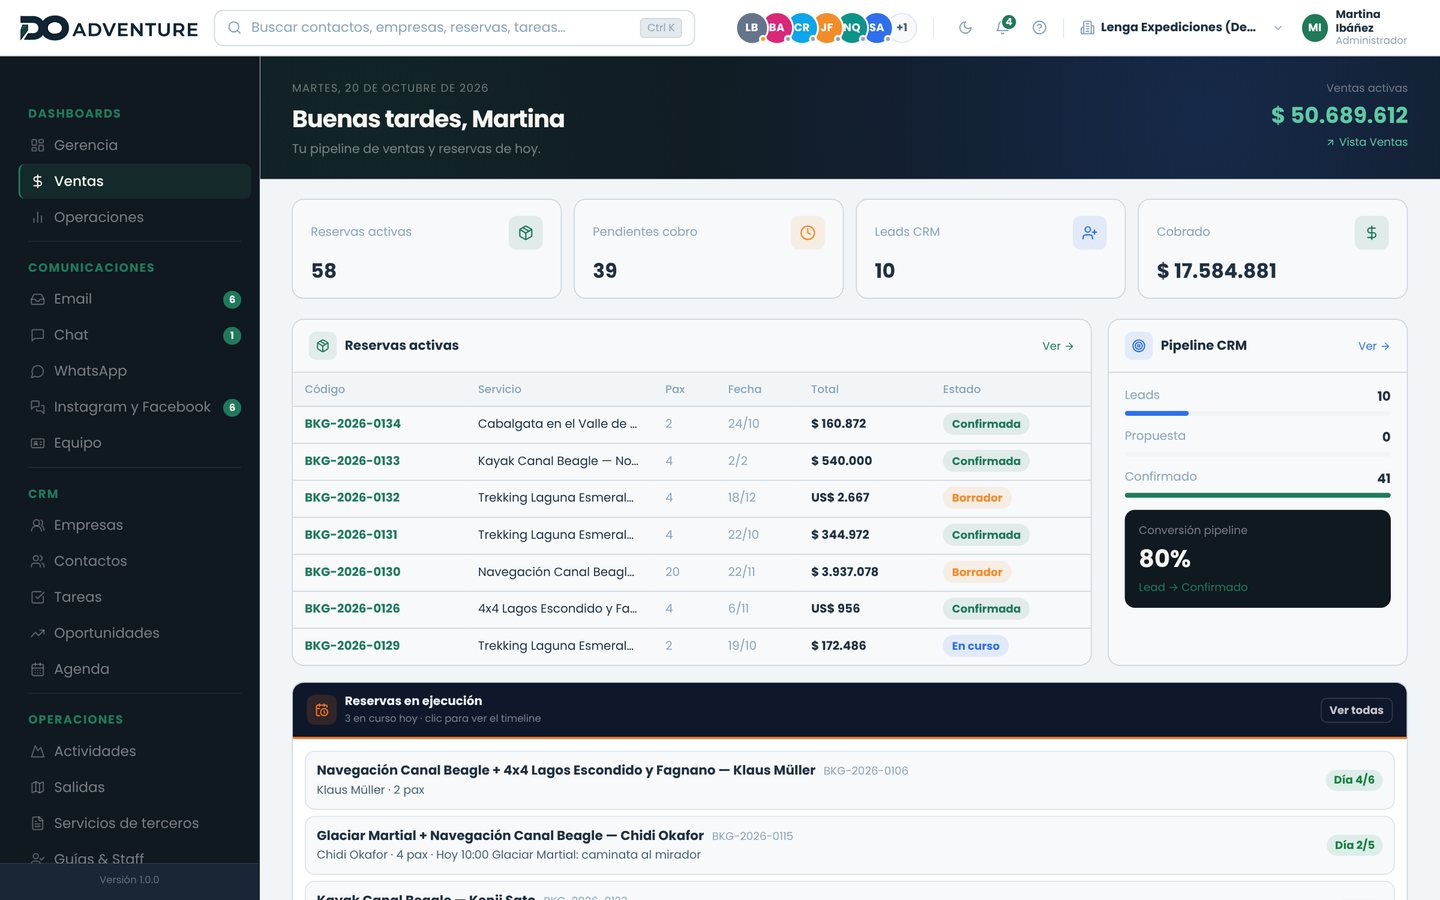The height and width of the screenshot is (900, 1440).
Task: Click the Leads CRM add-user icon
Action: [x=1090, y=233]
